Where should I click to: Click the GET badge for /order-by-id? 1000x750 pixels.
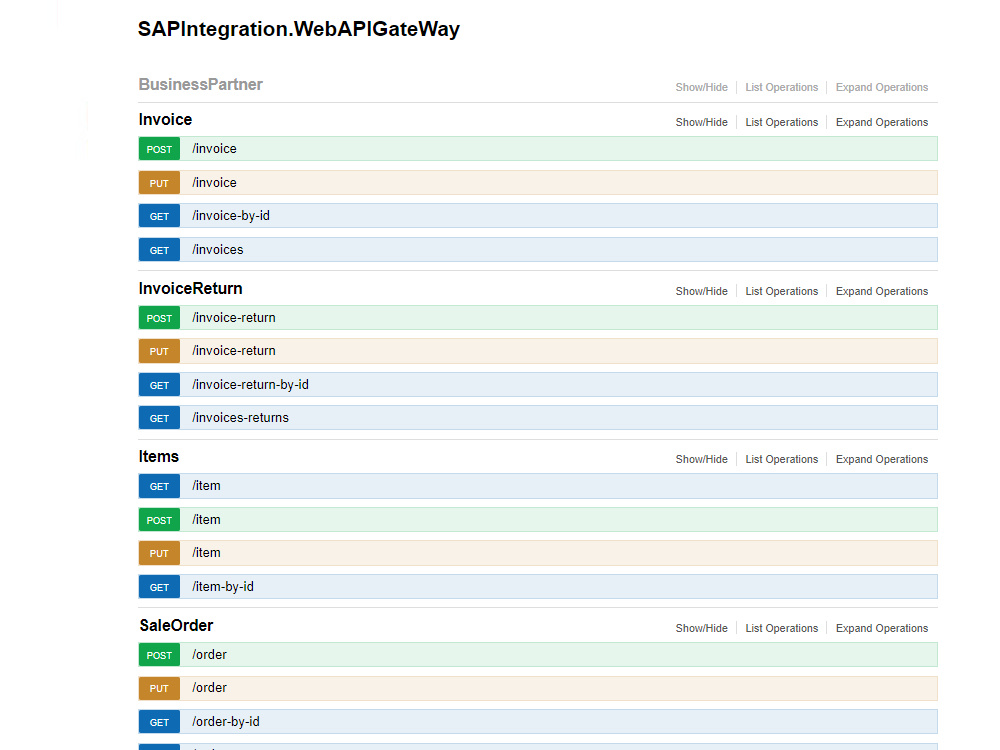(x=159, y=722)
